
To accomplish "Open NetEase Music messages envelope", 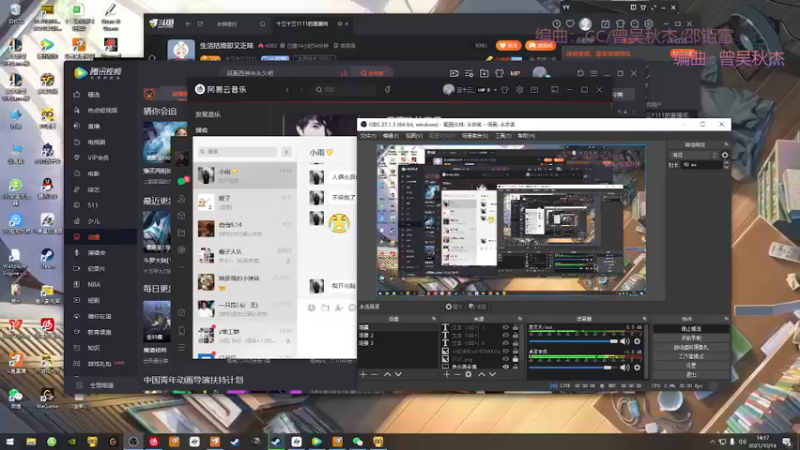I will point(534,90).
